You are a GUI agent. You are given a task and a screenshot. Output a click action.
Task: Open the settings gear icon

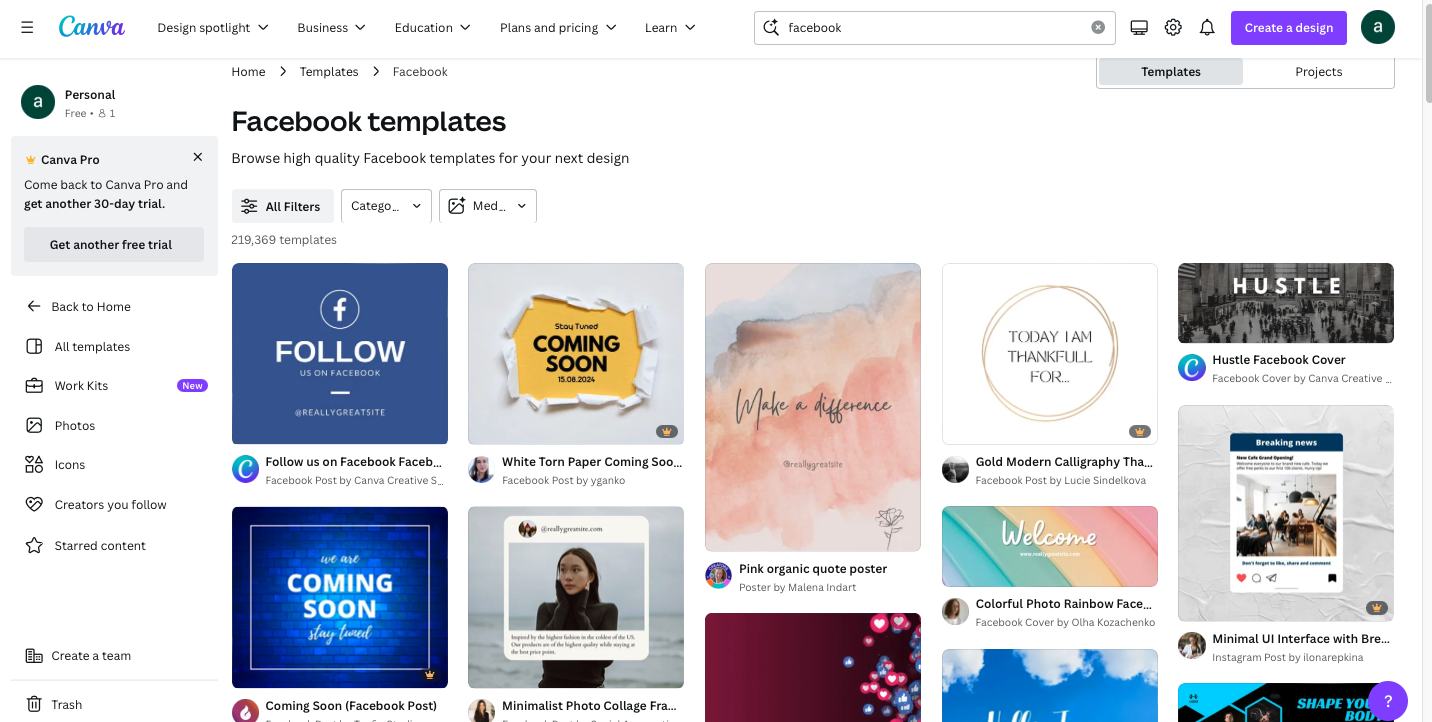coord(1172,27)
